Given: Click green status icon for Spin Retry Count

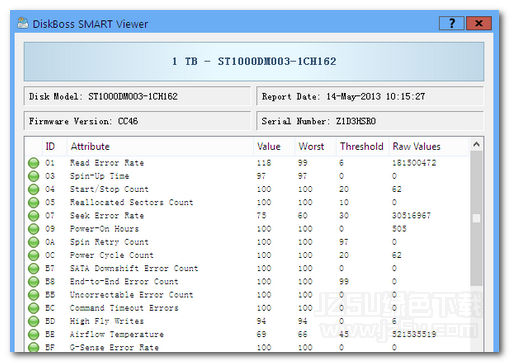Looking at the screenshot, I should point(33,242).
